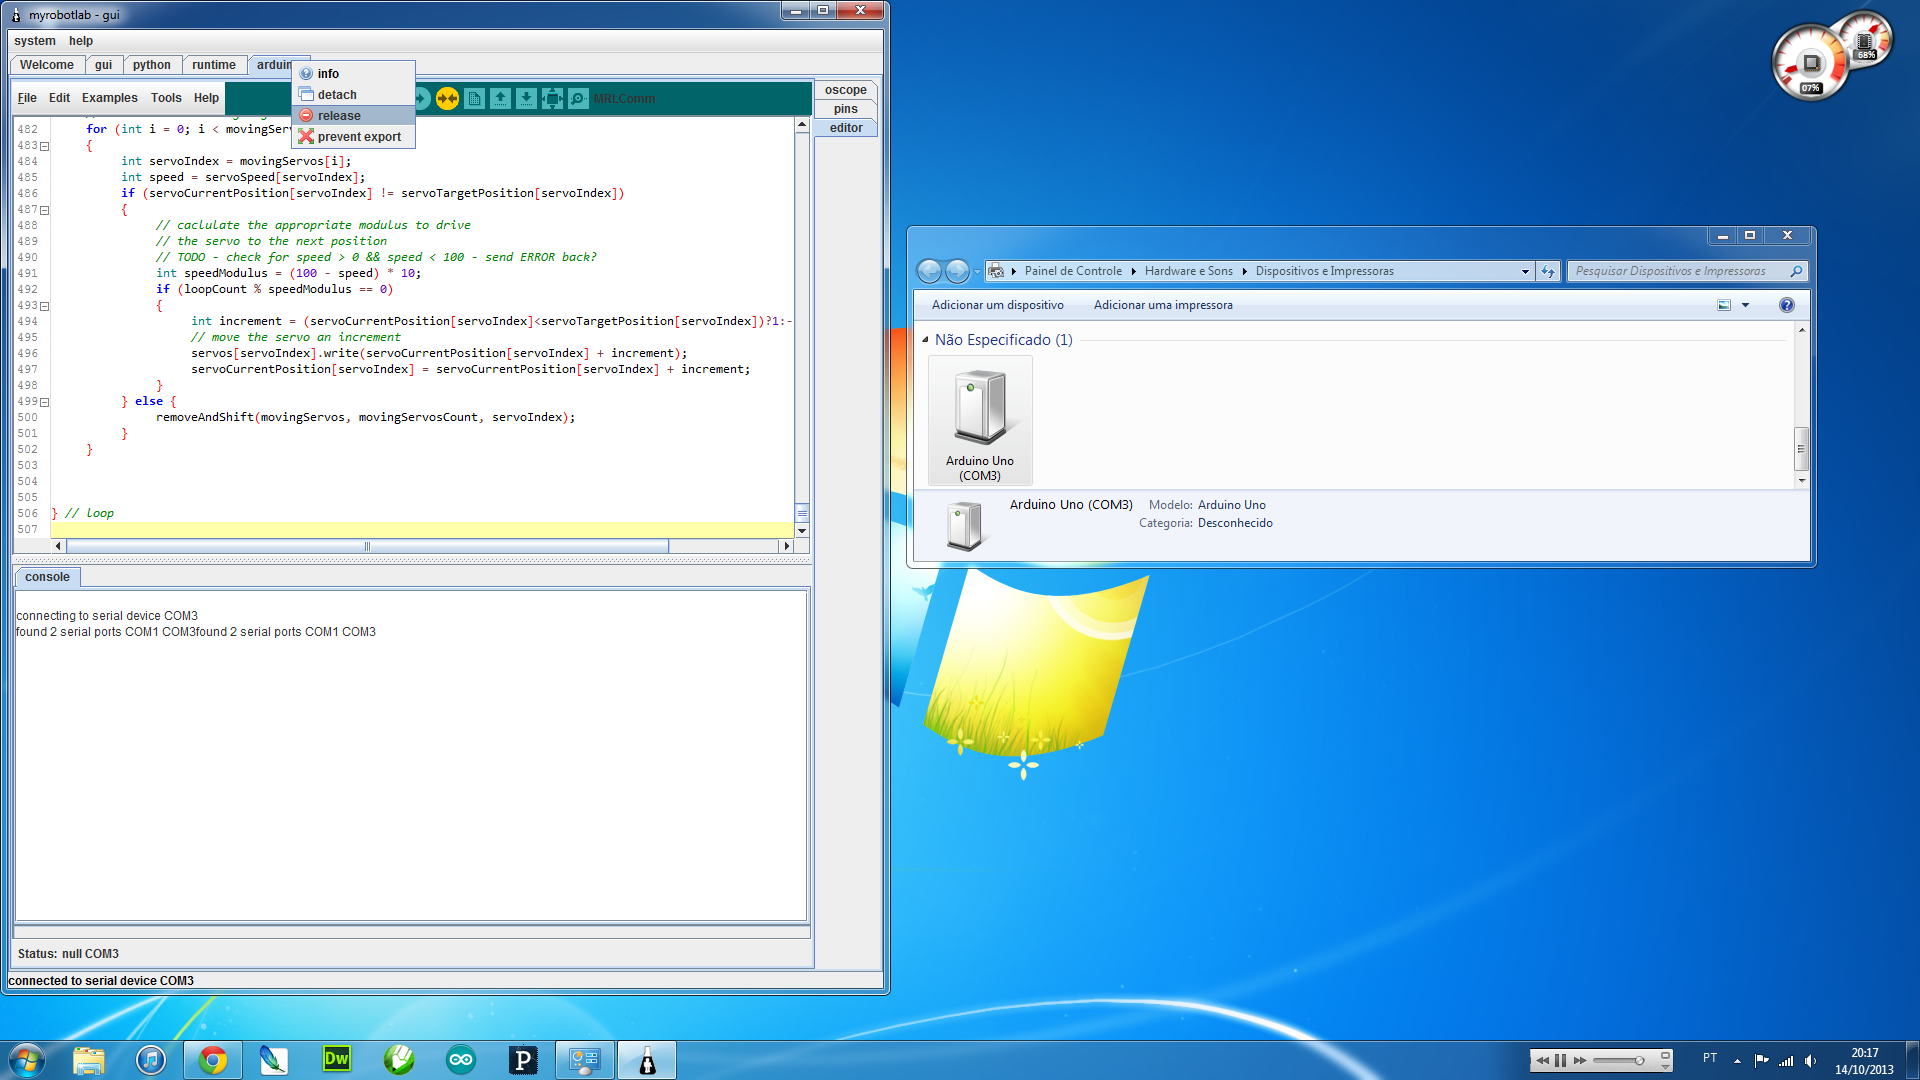Viewport: 1920px width, 1080px height.
Task: Open the Examples menu in the editor
Action: point(110,98)
